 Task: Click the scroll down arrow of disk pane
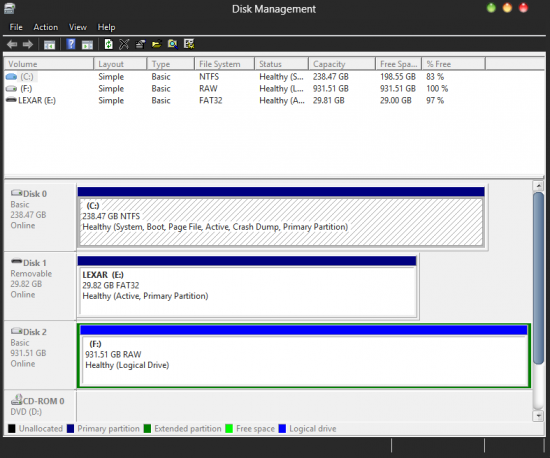point(538,416)
